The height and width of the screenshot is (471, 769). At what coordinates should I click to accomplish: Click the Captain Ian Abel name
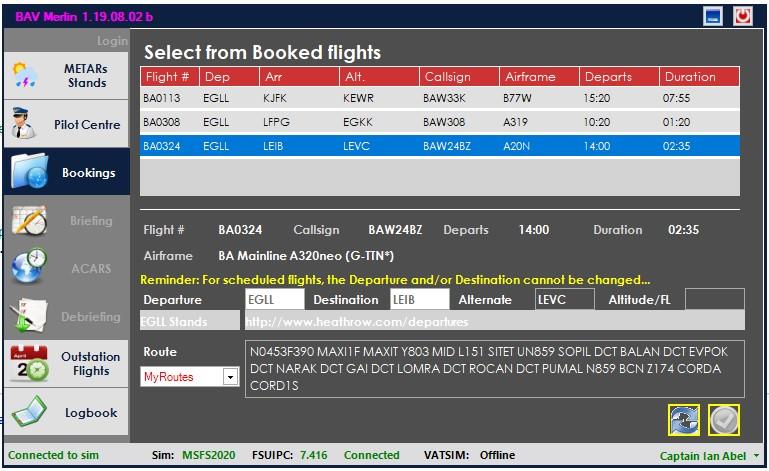tap(703, 456)
